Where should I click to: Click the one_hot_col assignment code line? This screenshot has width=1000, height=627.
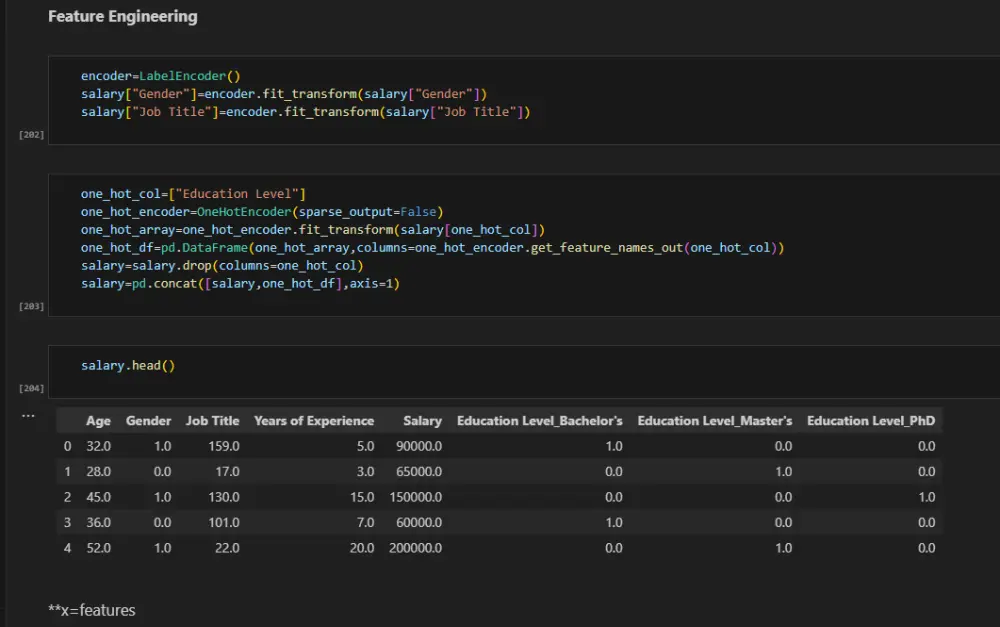(193, 194)
